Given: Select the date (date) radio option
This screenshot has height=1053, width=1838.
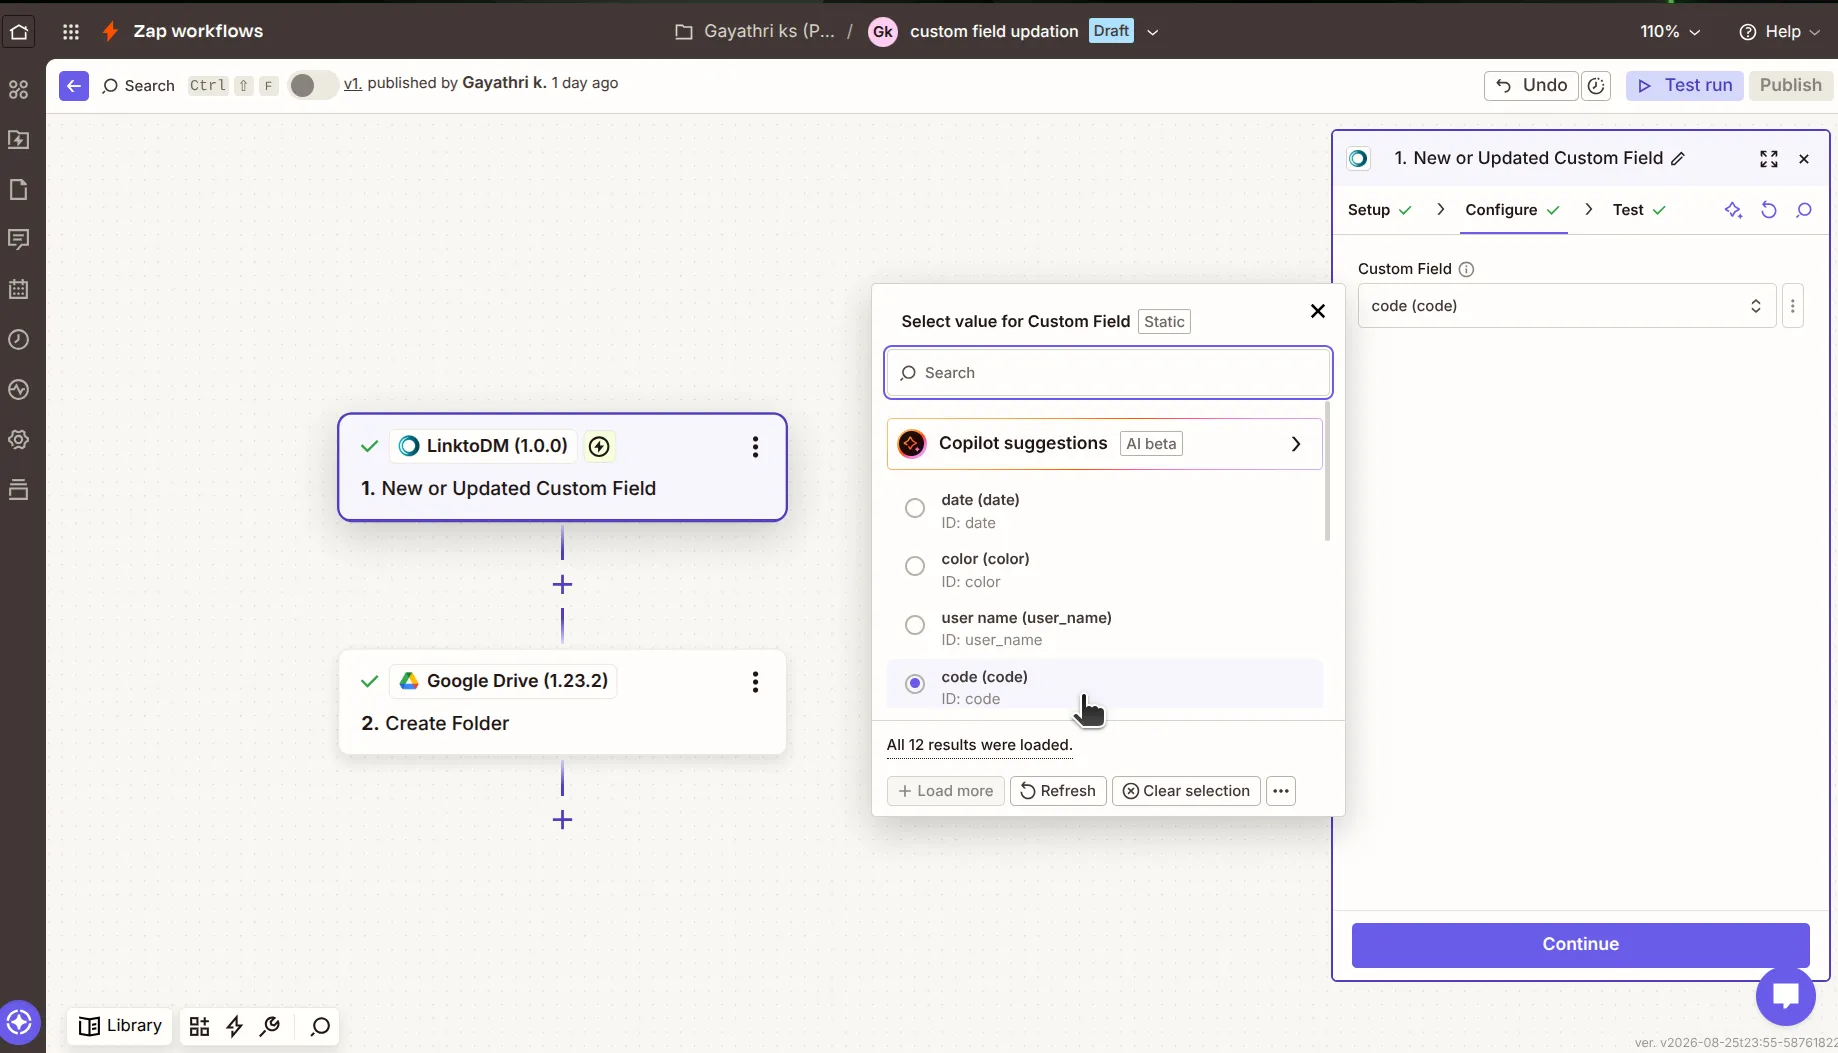Looking at the screenshot, I should 915,508.
